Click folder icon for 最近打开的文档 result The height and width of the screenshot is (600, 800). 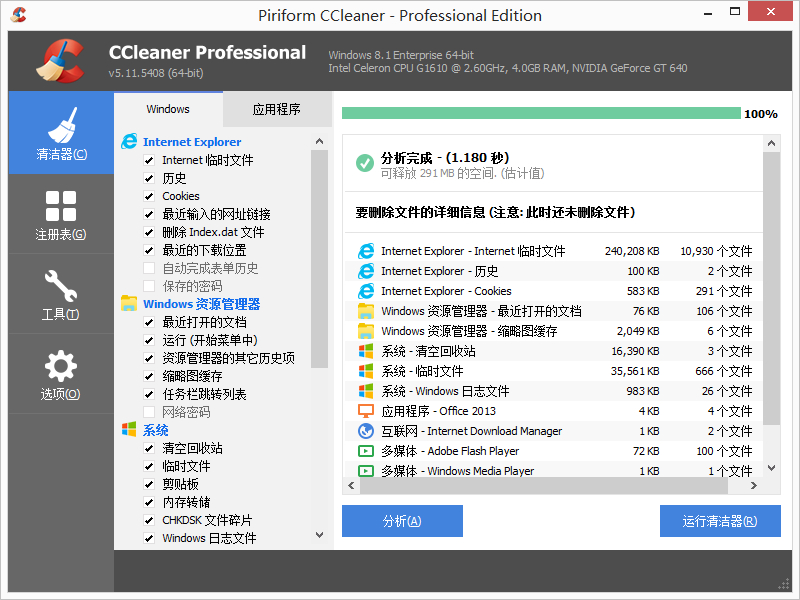366,311
